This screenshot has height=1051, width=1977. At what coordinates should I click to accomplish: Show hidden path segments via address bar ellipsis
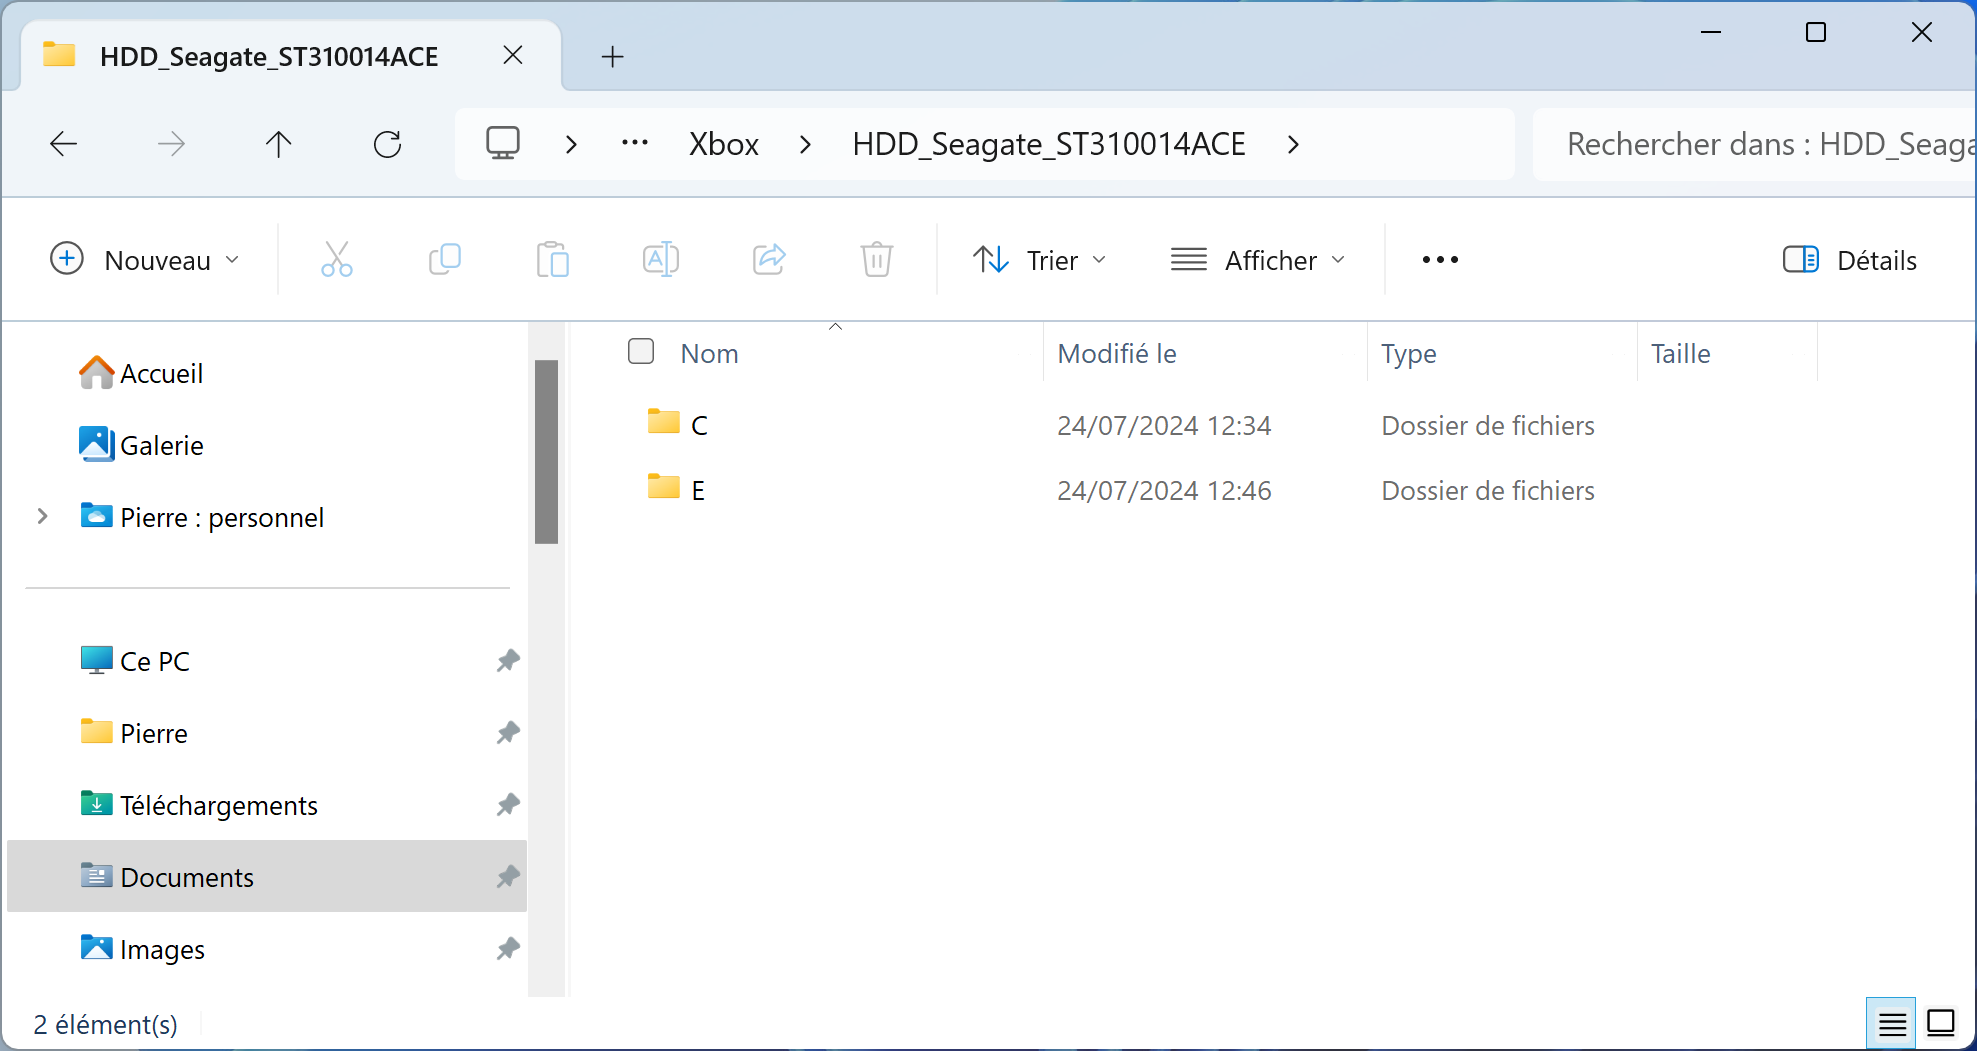coord(635,143)
